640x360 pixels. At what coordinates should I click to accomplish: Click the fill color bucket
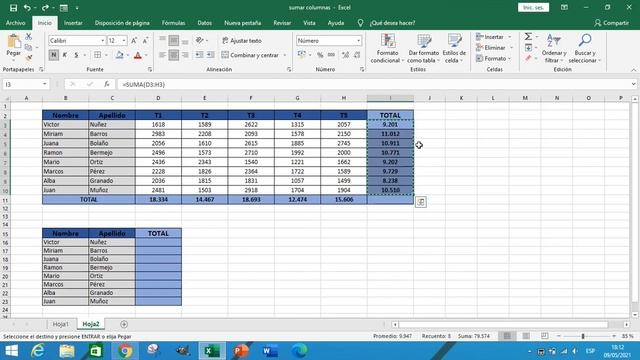pos(119,55)
